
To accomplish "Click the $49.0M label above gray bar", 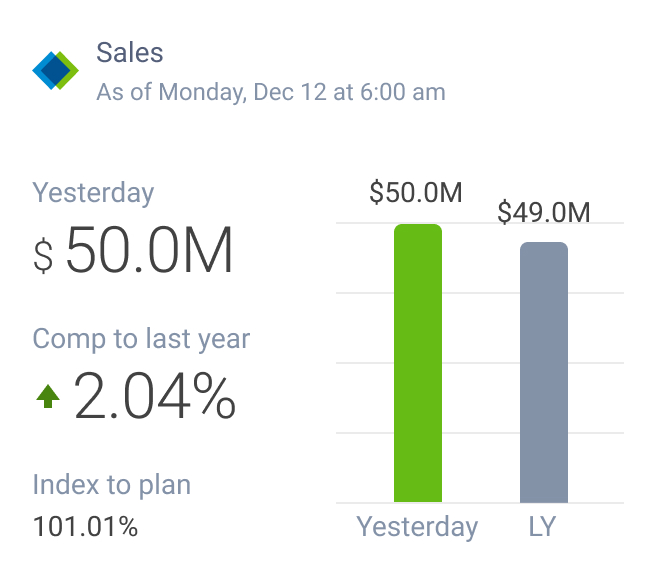I will 544,212.
